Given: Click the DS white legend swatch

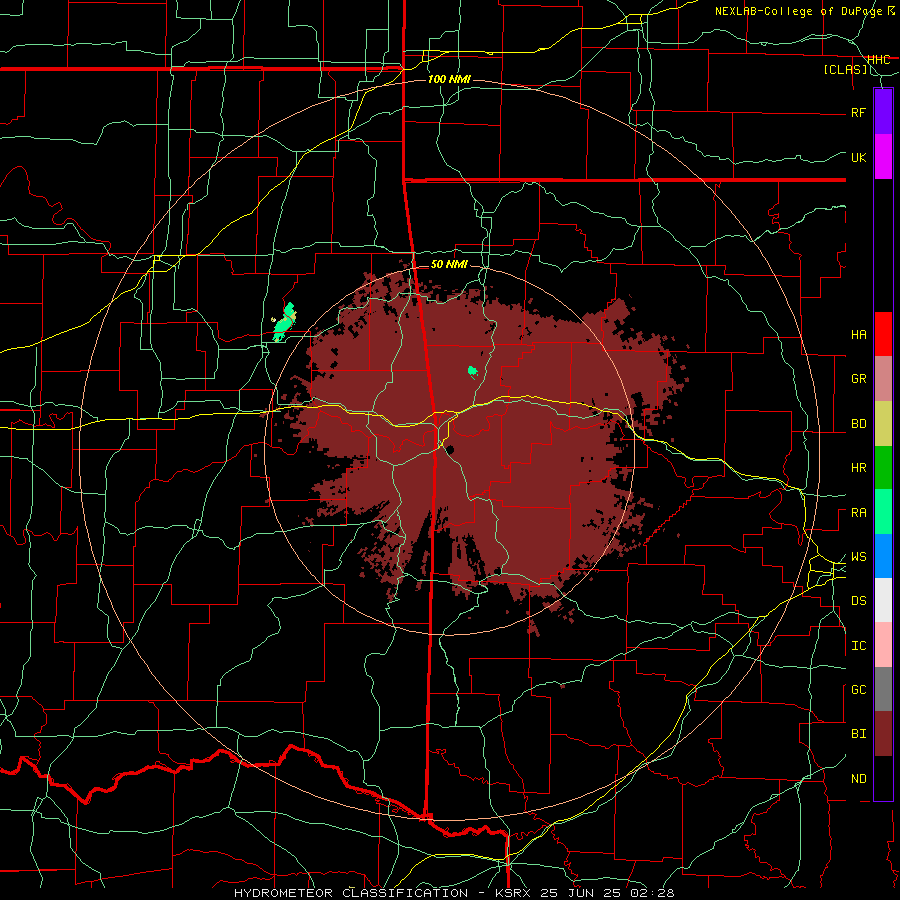Looking at the screenshot, I should point(883,600).
